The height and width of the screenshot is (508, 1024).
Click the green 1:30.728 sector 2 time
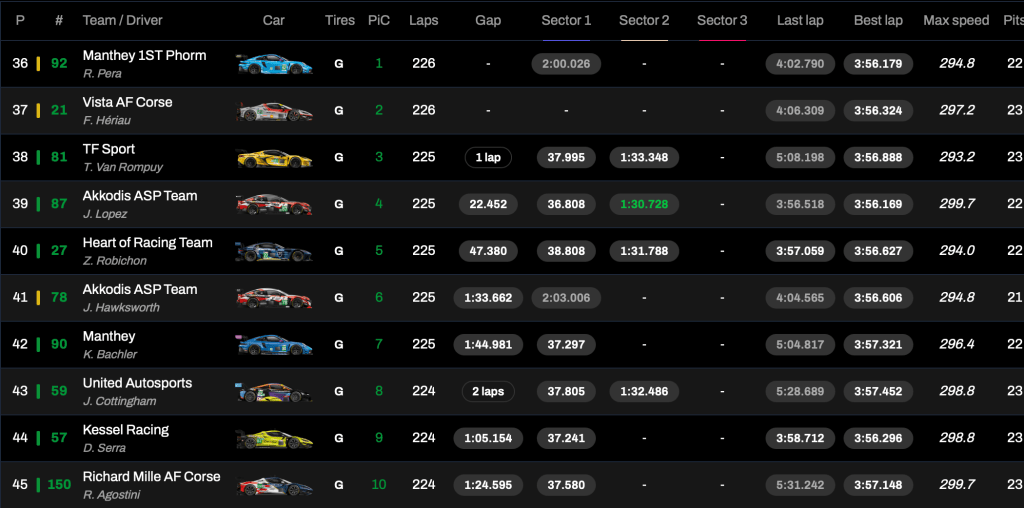[644, 204]
